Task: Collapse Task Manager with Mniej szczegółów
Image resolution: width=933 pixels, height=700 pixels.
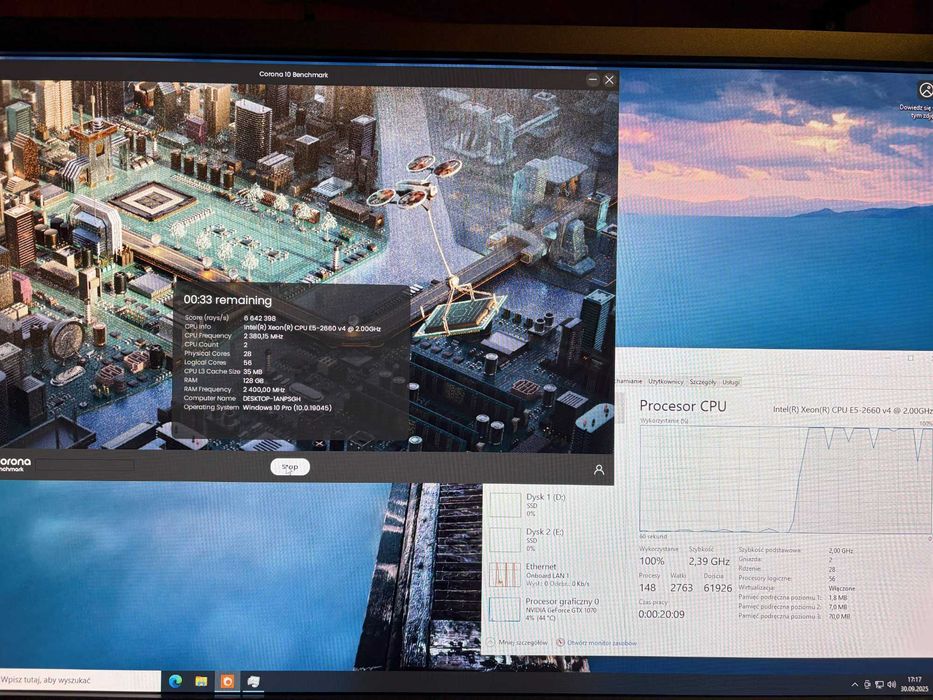Action: pyautogui.click(x=518, y=642)
